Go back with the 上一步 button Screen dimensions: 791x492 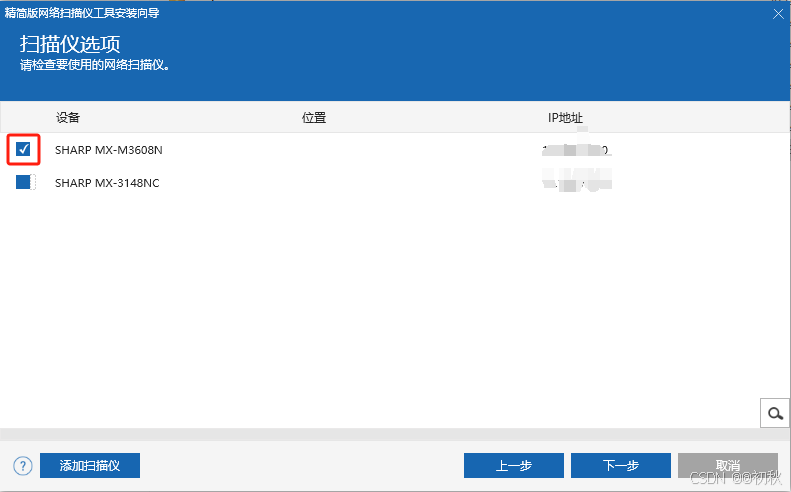pyautogui.click(x=514, y=465)
